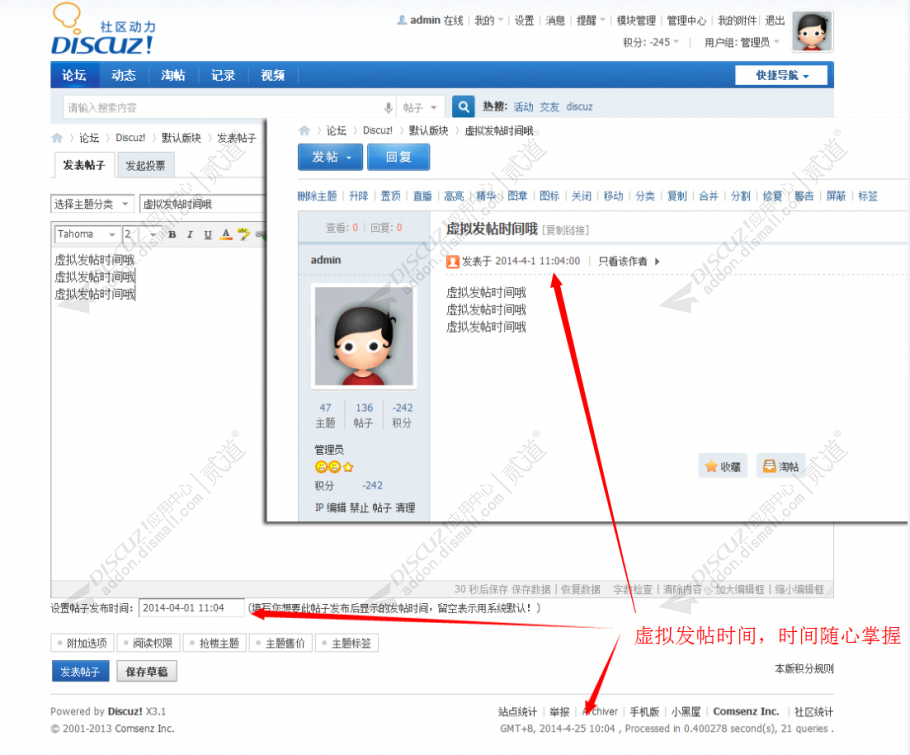
Task: Click the microphone voice search icon
Action: click(388, 107)
